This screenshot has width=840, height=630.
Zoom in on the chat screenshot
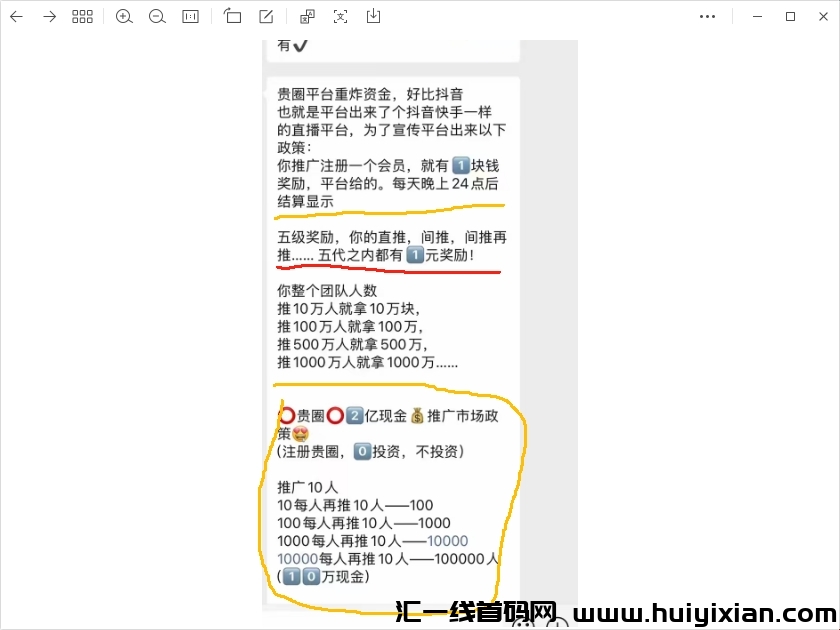click(124, 16)
